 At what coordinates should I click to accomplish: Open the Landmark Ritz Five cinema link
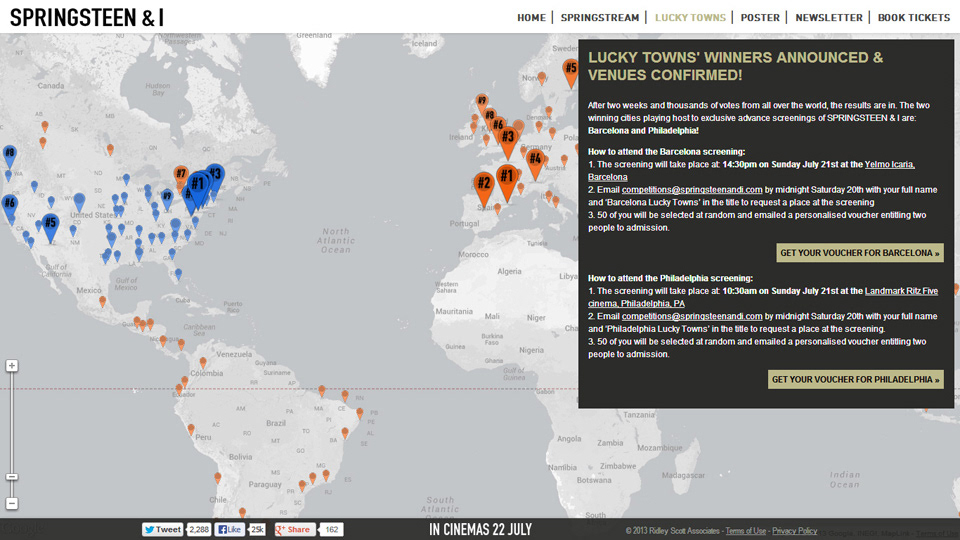pyautogui.click(x=901, y=291)
